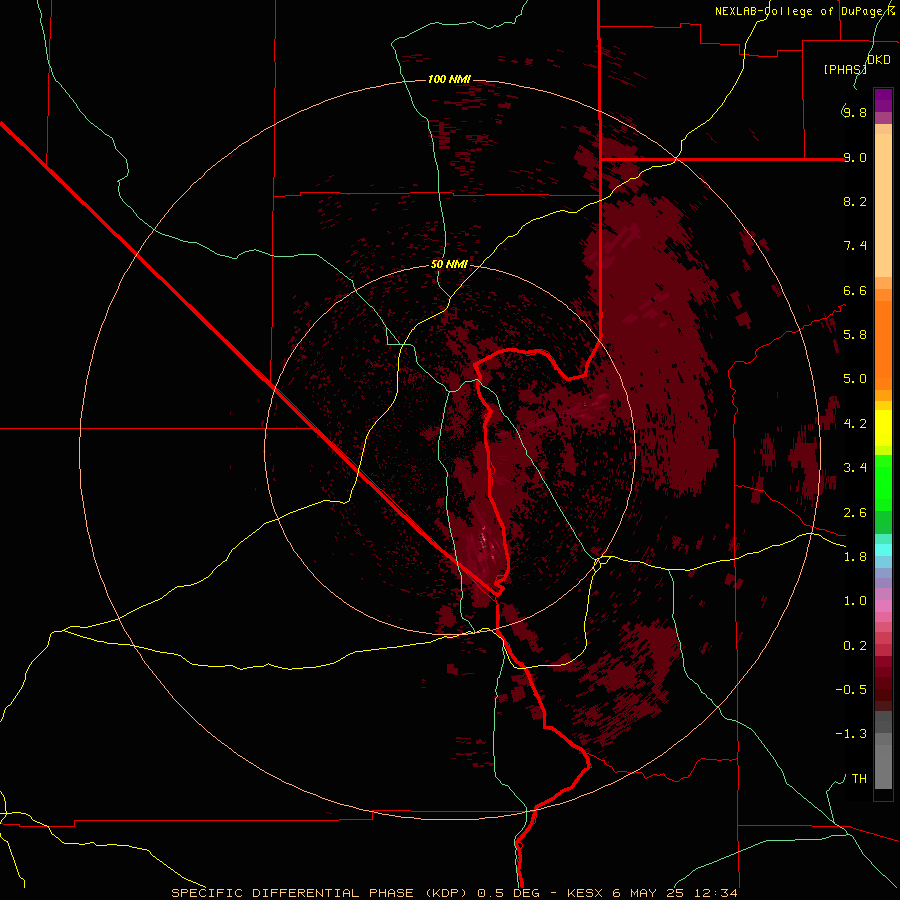The width and height of the screenshot is (900, 900).
Task: Click the 6.6 scale value
Action: pyautogui.click(x=855, y=290)
